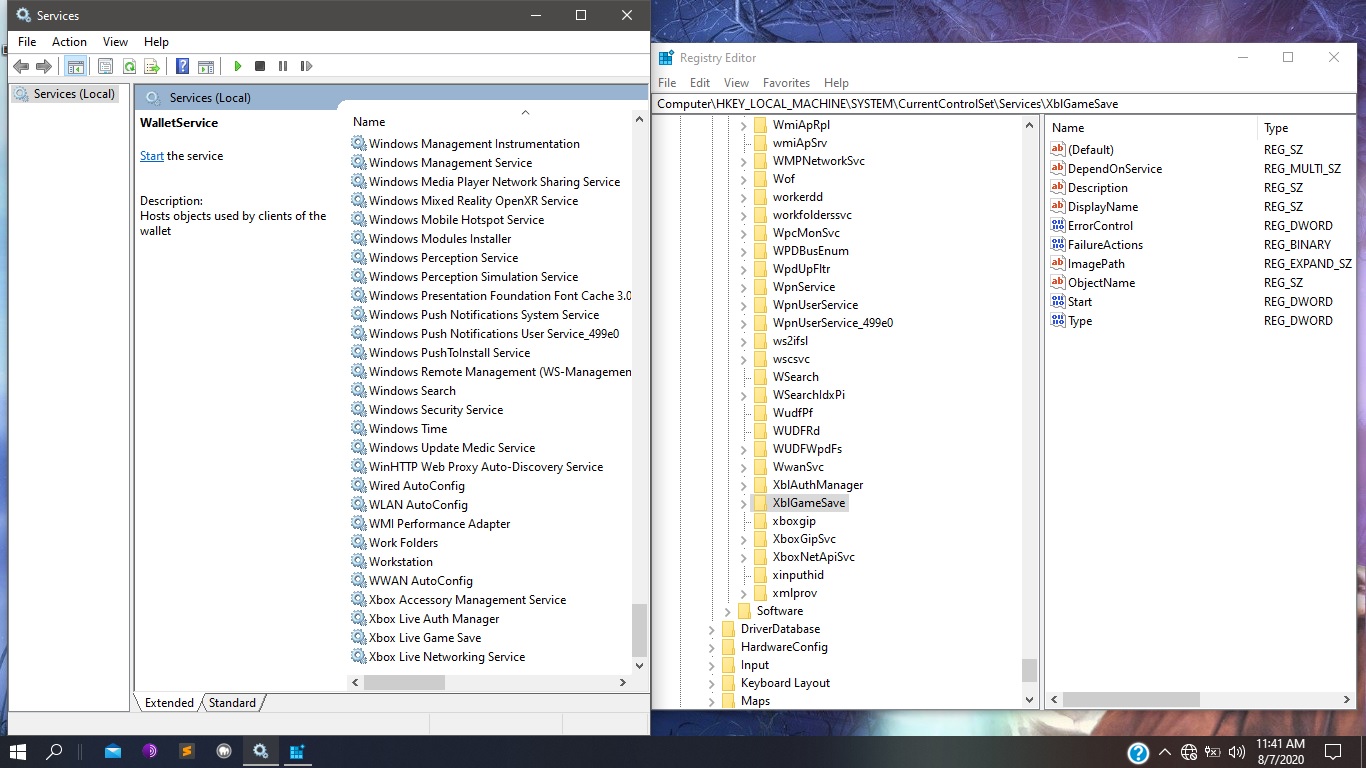Expand Keyboard Layout key arrow
This screenshot has width=1366, height=768.
coord(711,683)
